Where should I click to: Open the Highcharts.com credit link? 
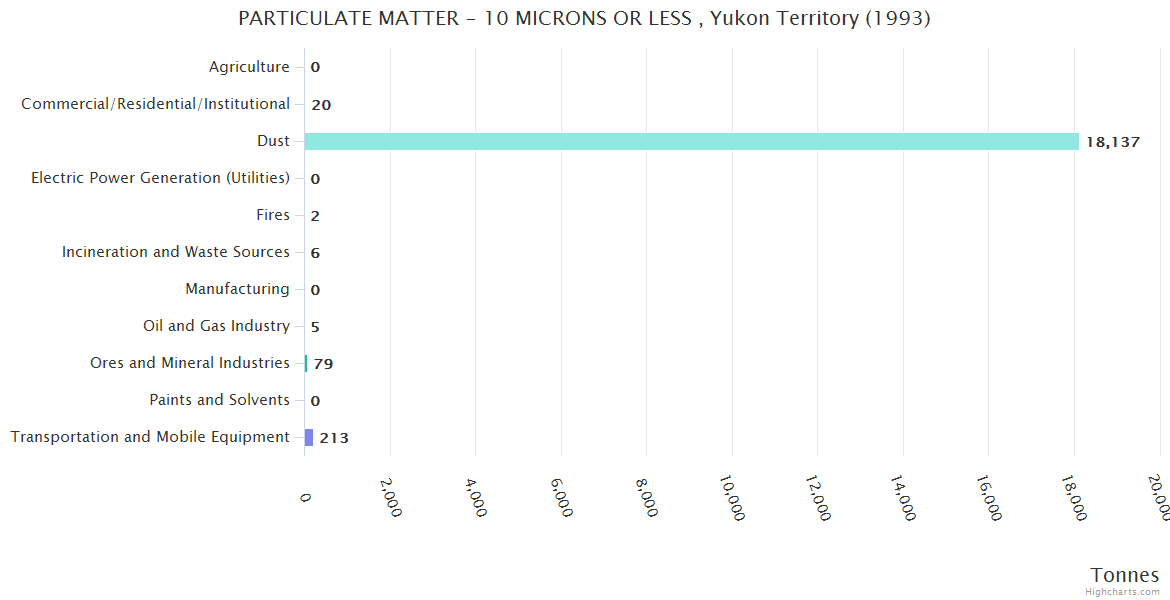1123,592
